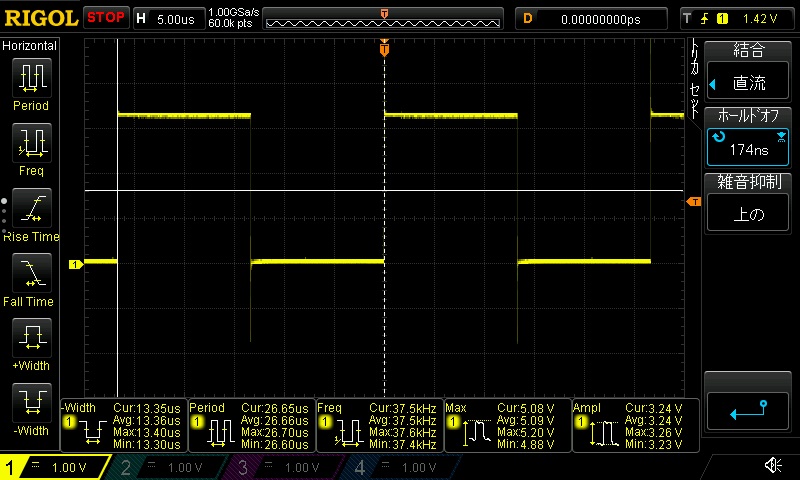
Task: Click the speaker sound icon
Action: click(x=773, y=466)
